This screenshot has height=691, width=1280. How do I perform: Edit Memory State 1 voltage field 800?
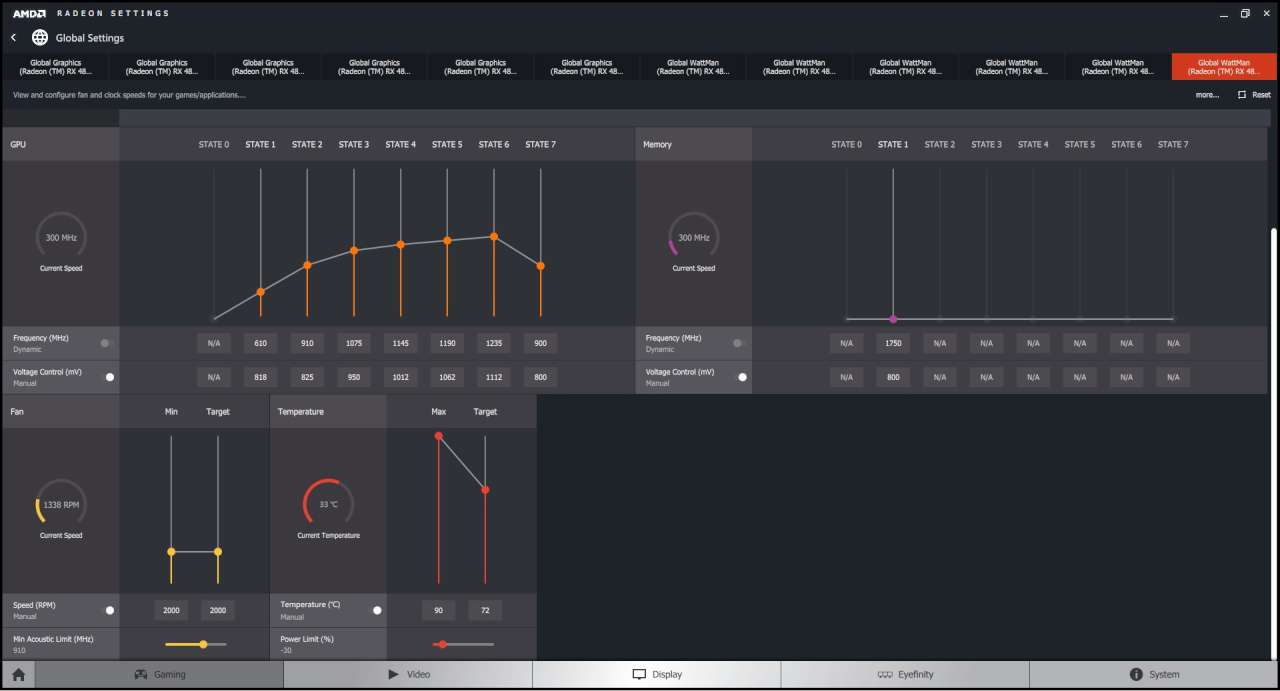(893, 377)
